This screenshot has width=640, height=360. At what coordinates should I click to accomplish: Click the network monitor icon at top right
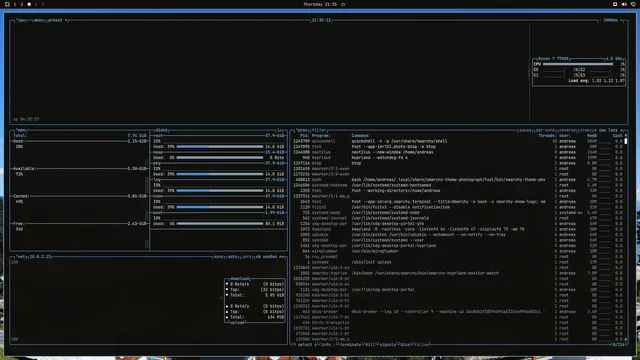coord(633,4)
